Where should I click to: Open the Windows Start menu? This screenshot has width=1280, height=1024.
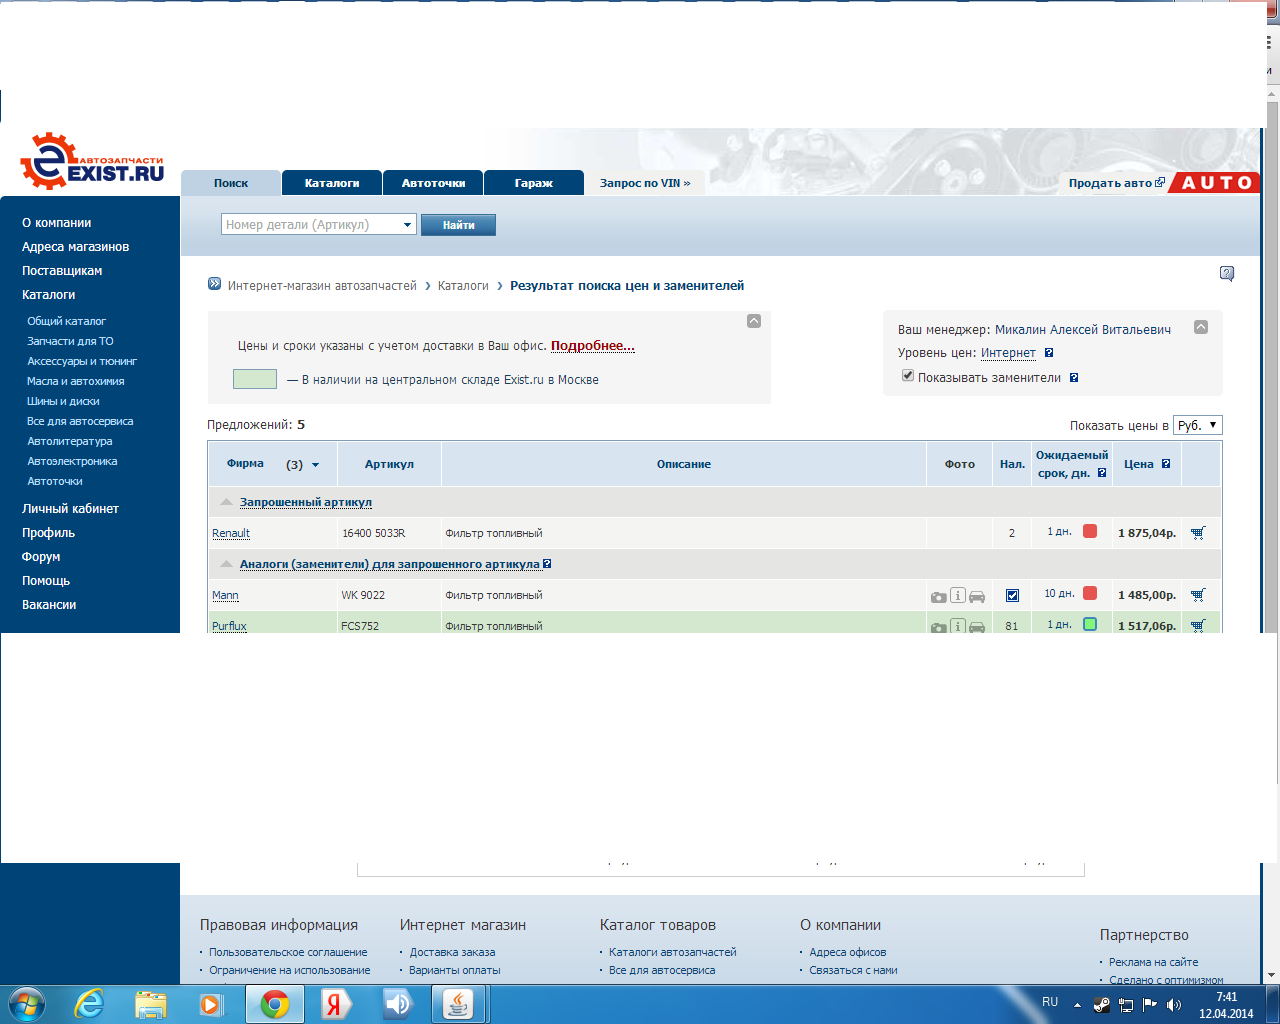tap(27, 1003)
